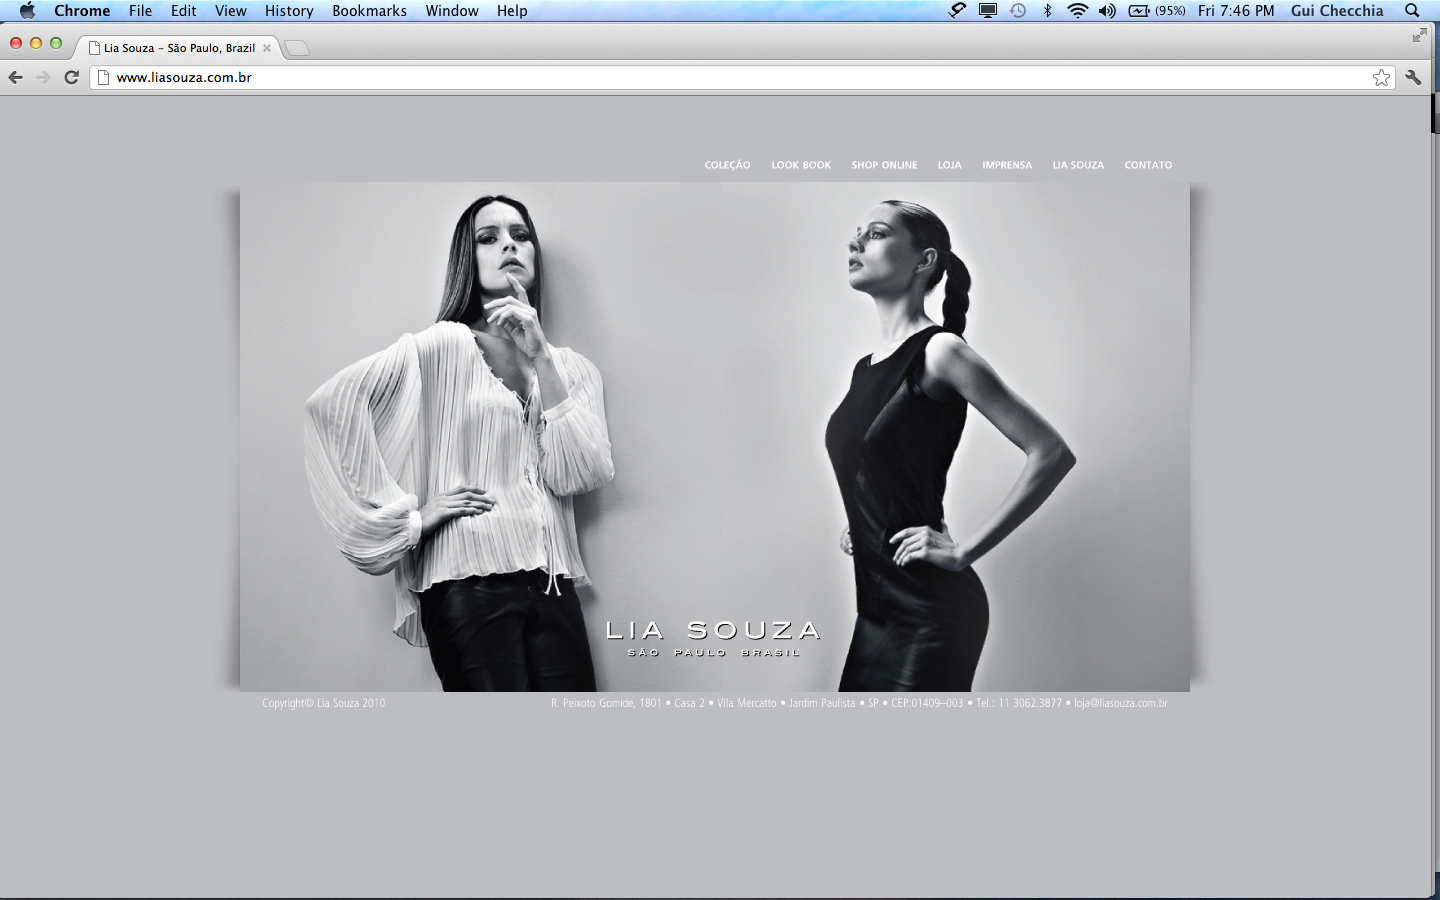This screenshot has height=900, width=1440.
Task: Select the Lia Souza – São Paulo tab
Action: 178,47
